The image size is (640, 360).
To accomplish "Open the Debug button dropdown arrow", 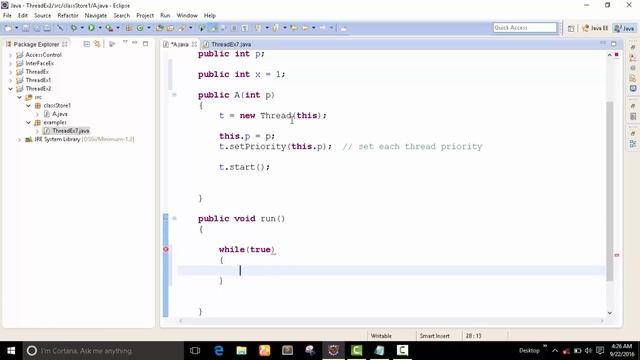I will [x=82, y=28].
